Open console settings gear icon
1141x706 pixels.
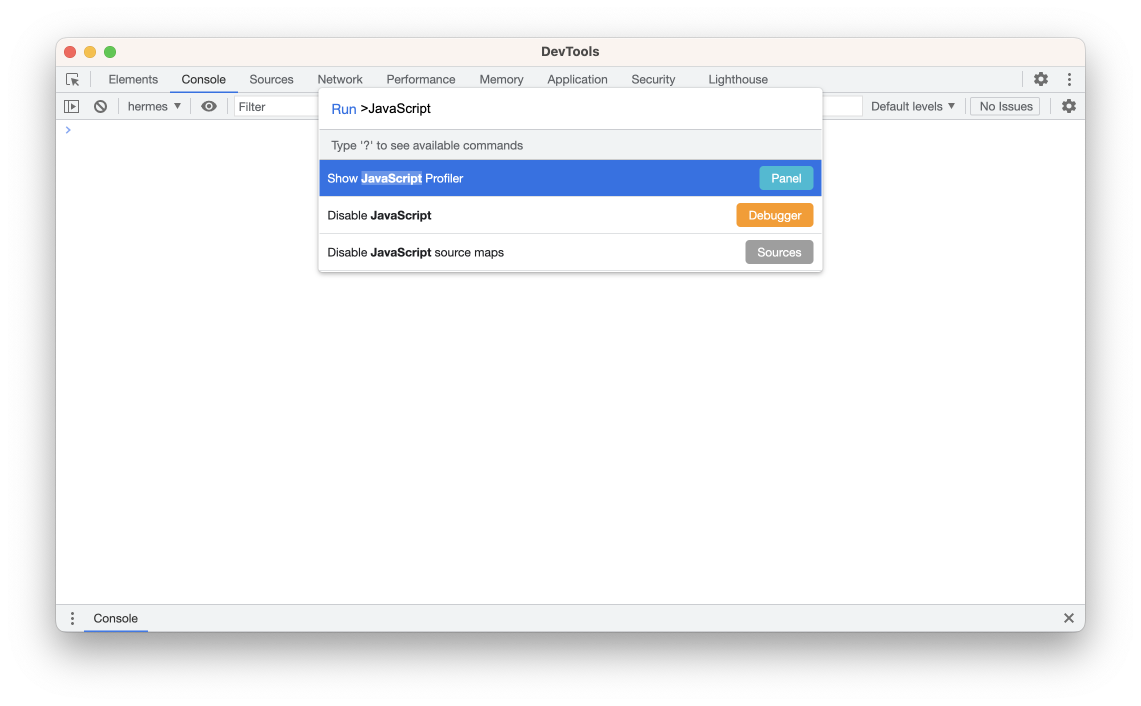[1068, 106]
